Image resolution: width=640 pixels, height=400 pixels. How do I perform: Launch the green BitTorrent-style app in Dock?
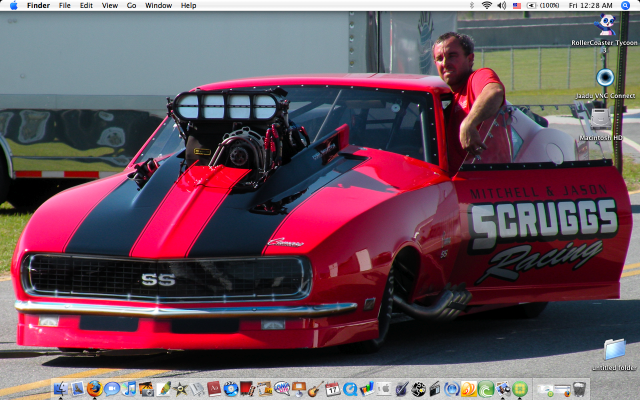[486, 388]
